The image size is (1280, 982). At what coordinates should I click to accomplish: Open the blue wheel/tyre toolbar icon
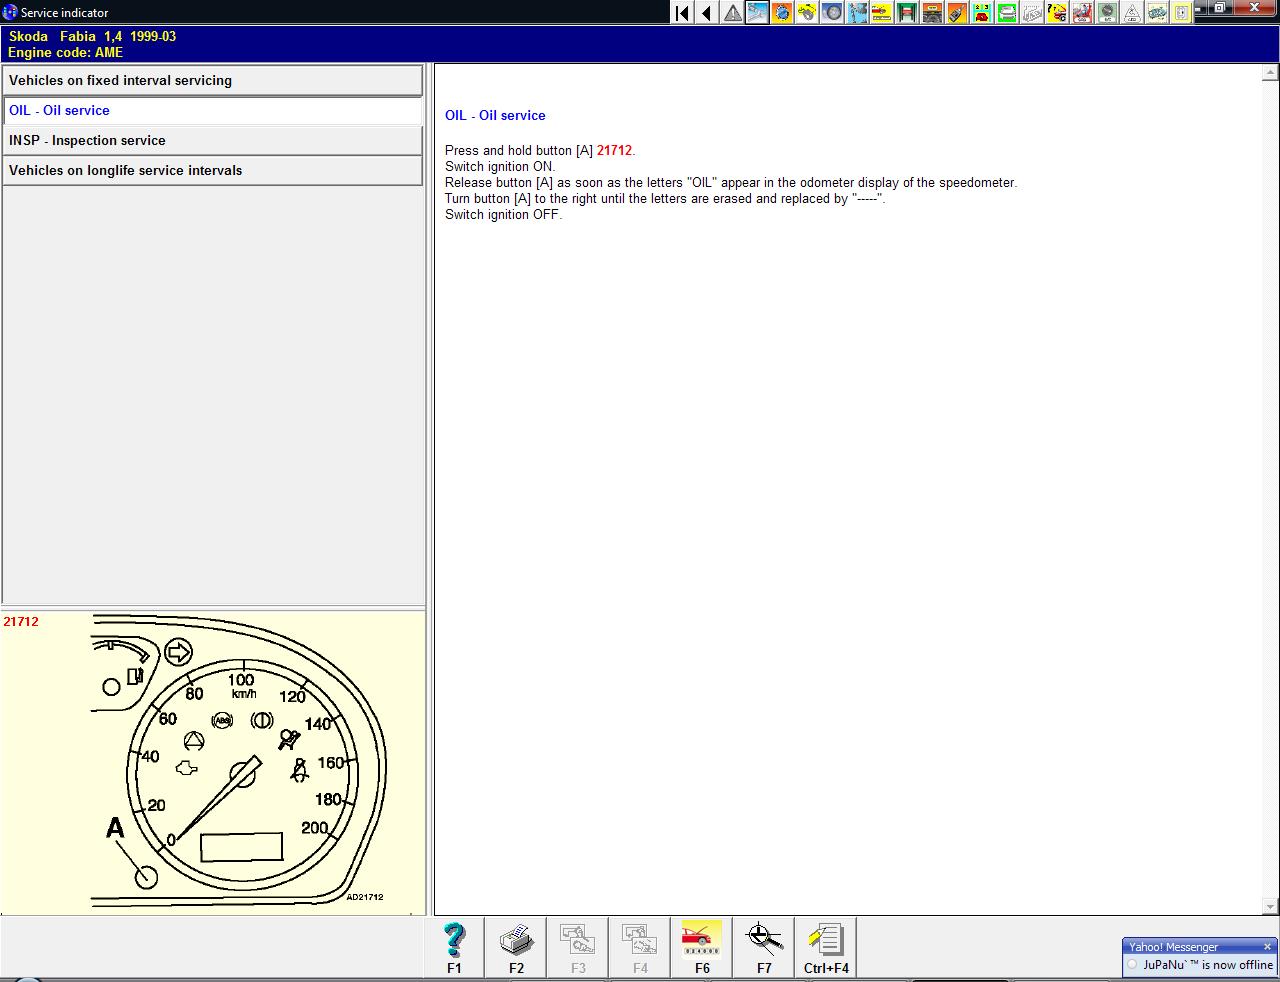[x=832, y=13]
